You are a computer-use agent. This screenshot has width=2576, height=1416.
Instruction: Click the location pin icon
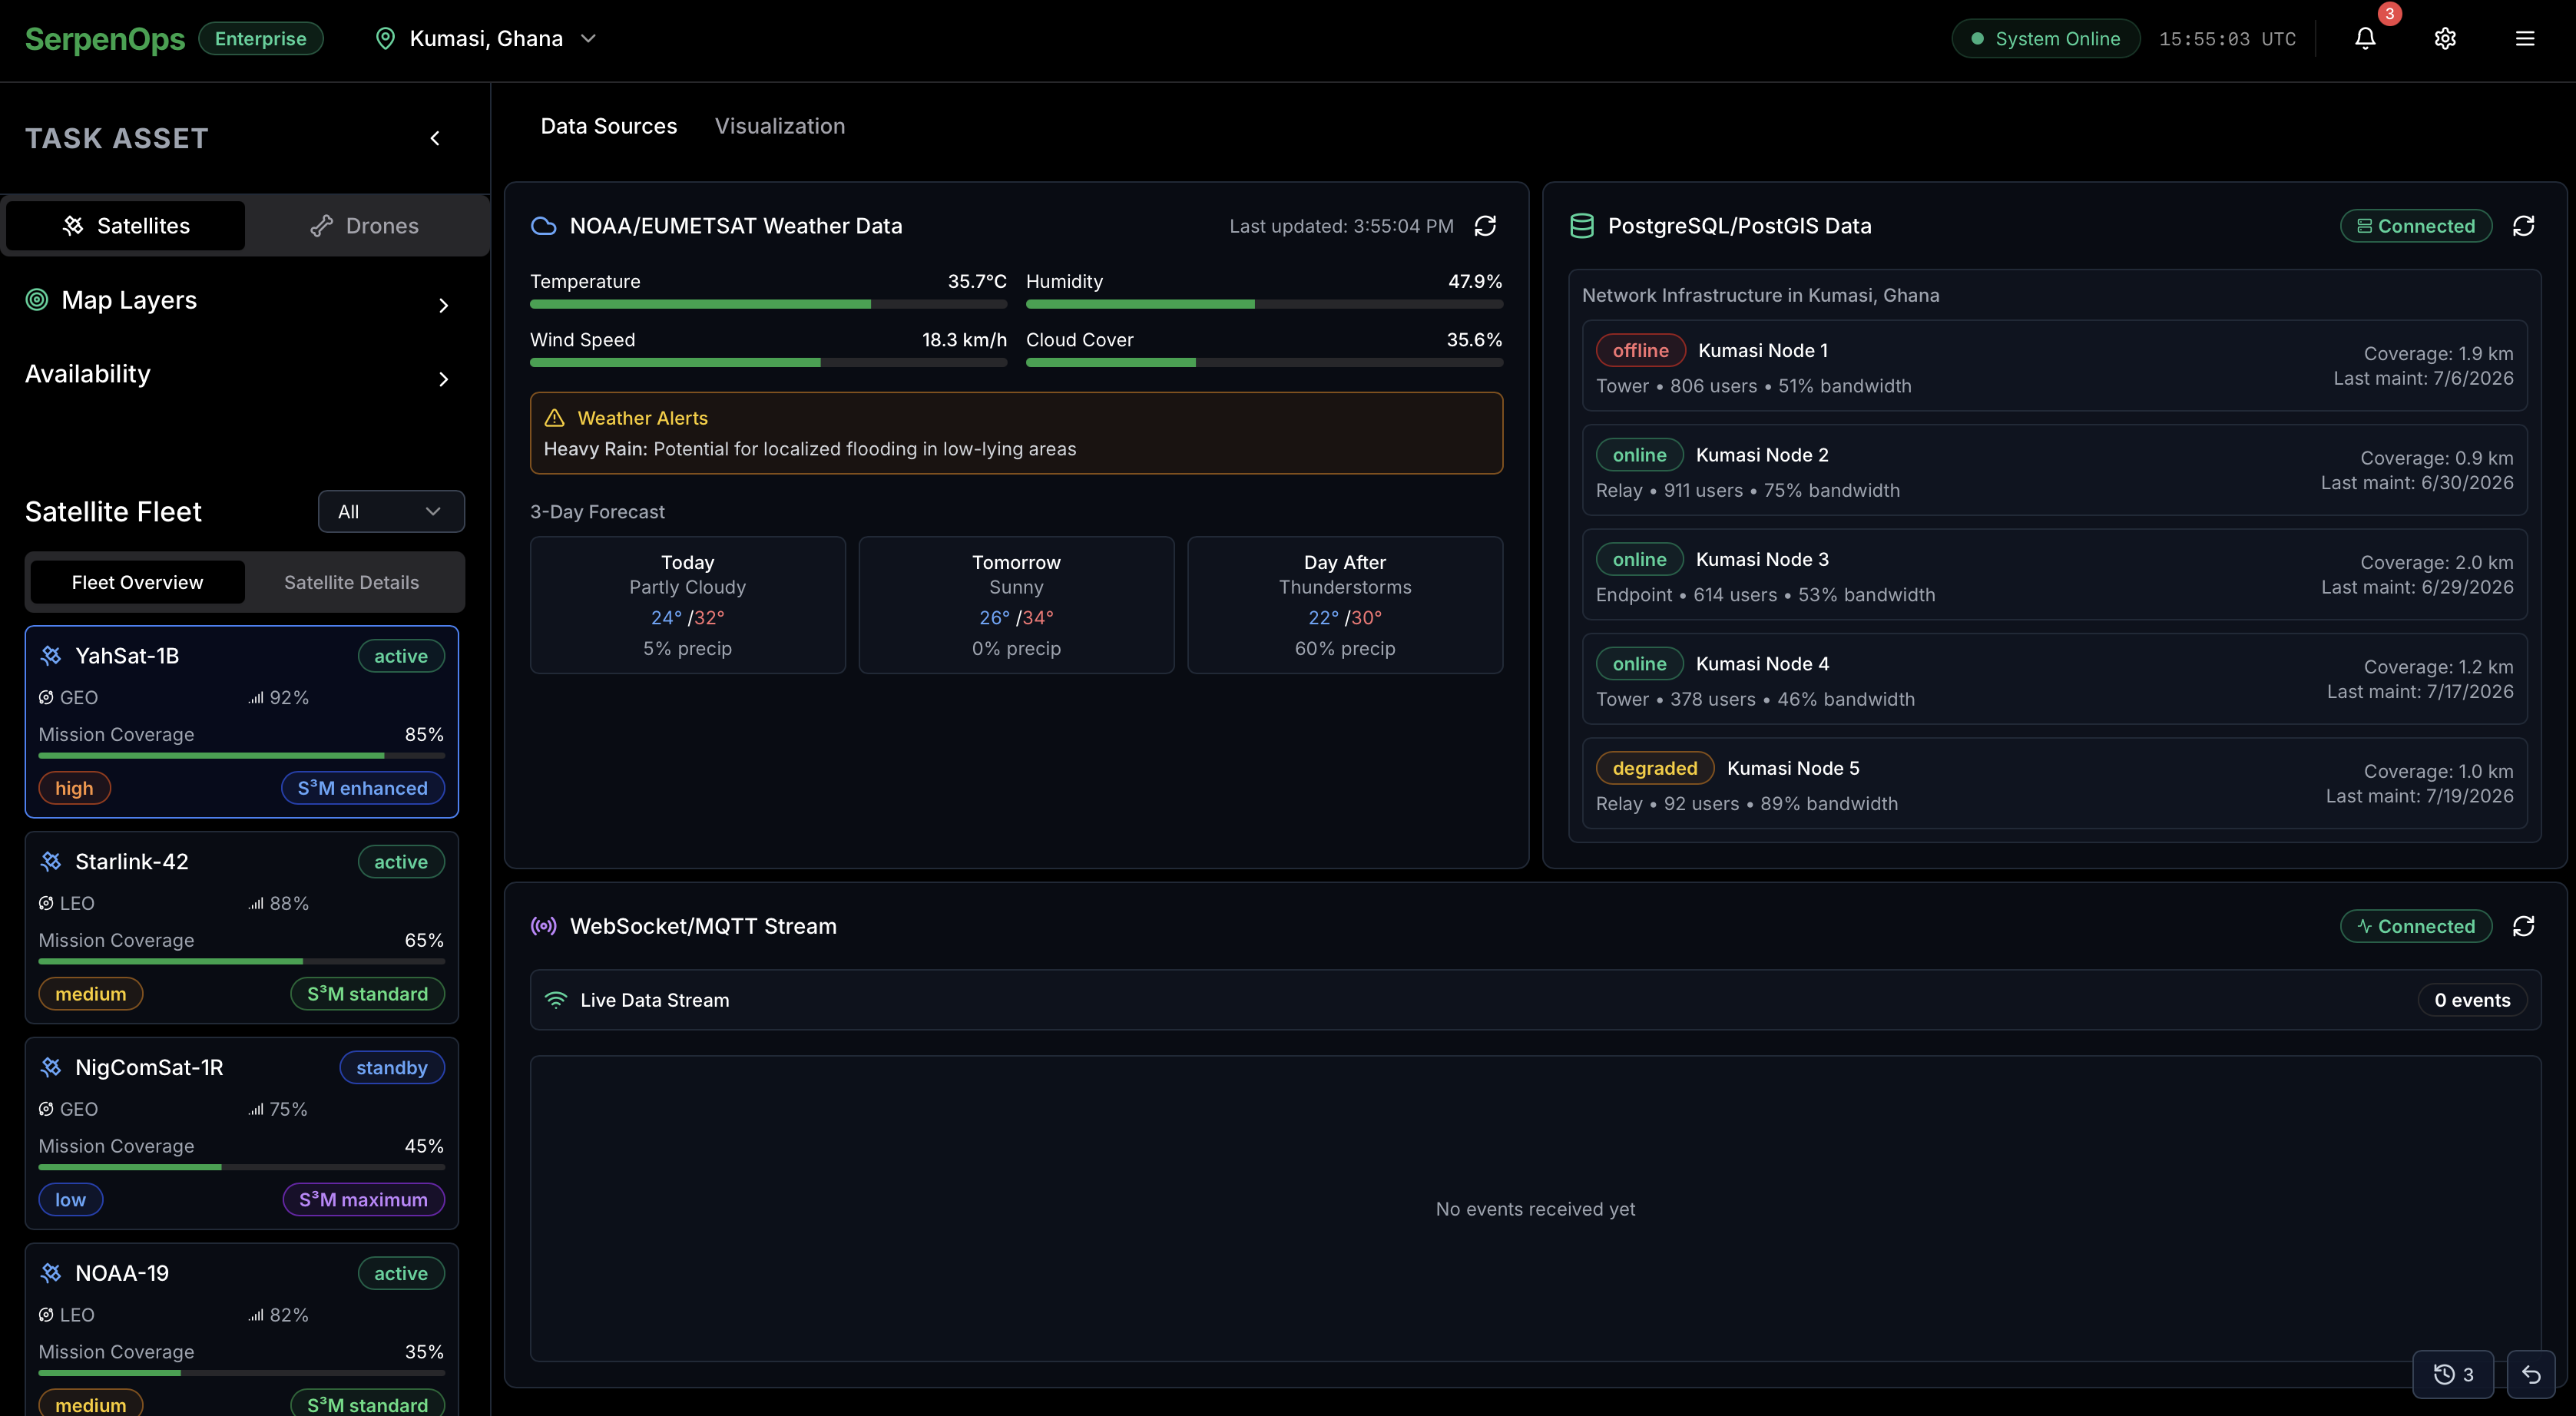pyautogui.click(x=385, y=38)
